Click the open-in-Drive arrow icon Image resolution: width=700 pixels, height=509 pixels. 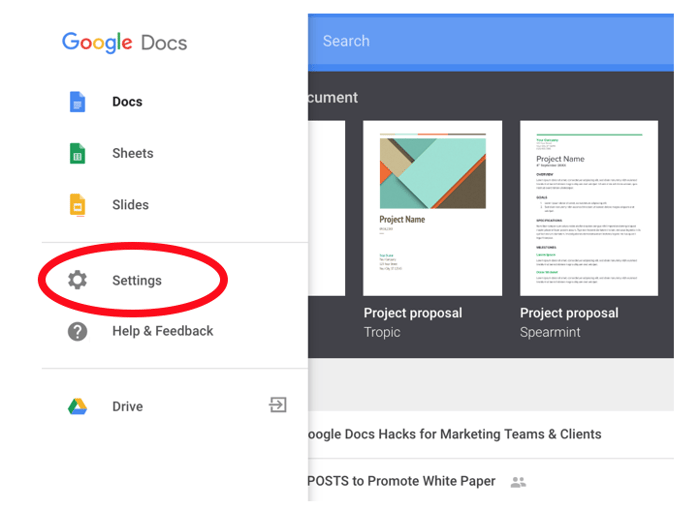(x=277, y=405)
